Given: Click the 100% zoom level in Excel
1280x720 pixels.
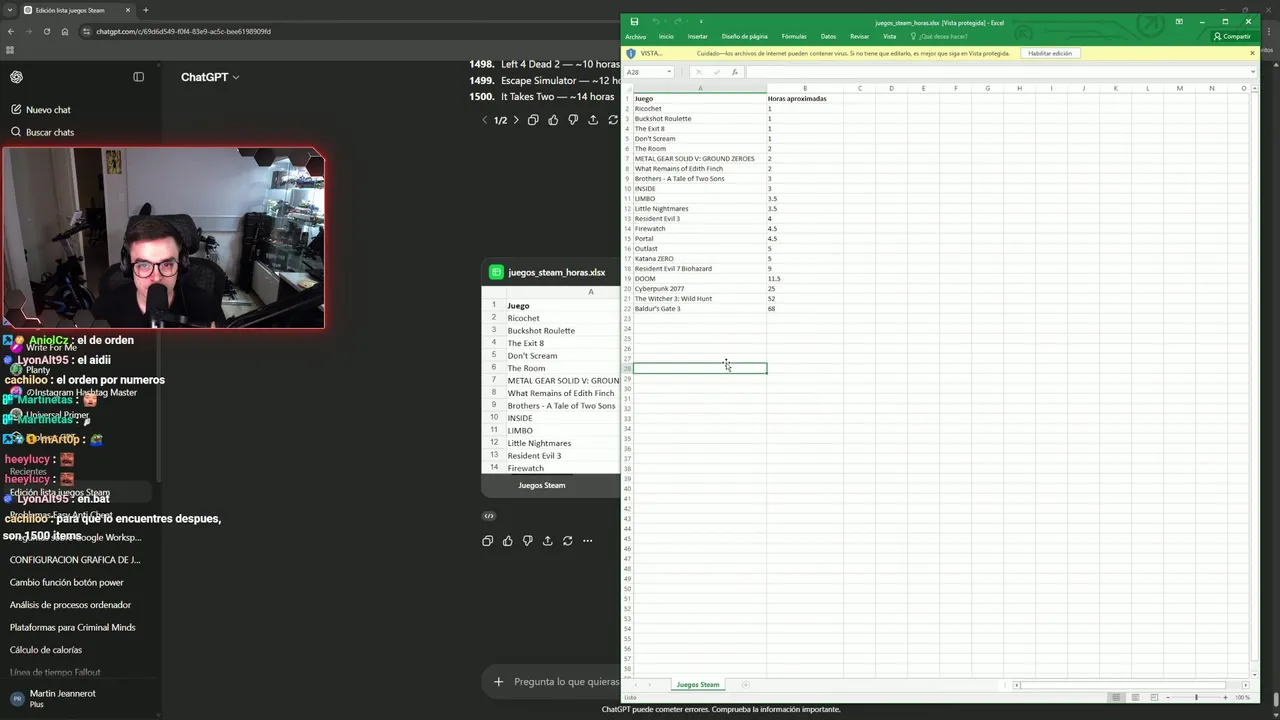Looking at the screenshot, I should pos(1242,697).
